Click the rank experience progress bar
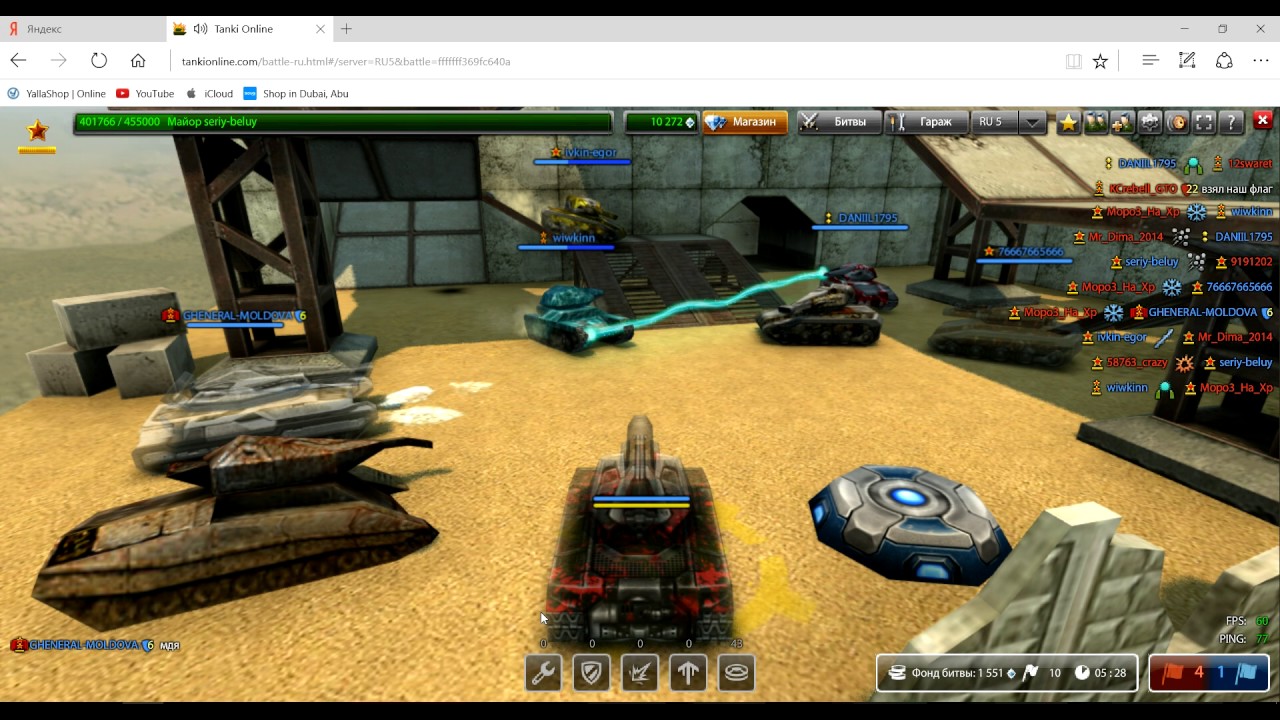1280x720 pixels. (342, 122)
